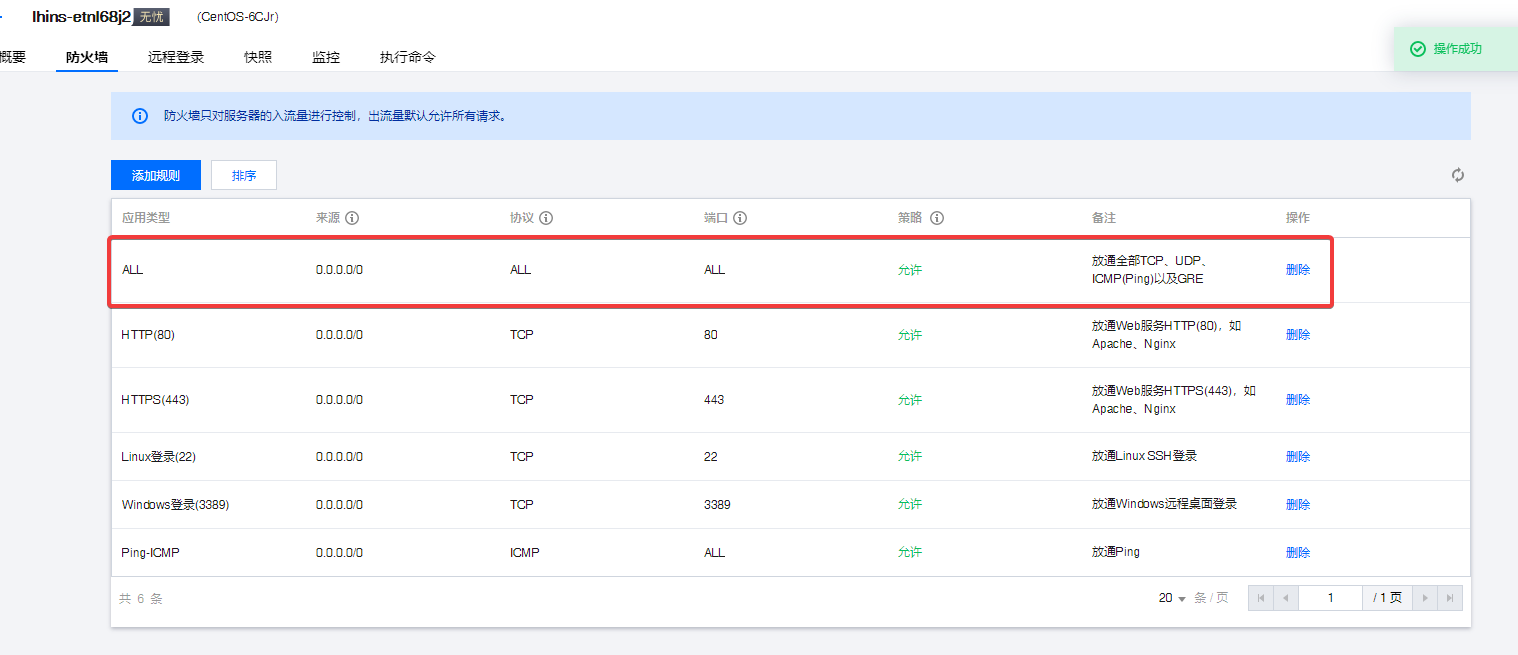
Task: Click the 无忧 badge beside instance name
Action: 151,17
